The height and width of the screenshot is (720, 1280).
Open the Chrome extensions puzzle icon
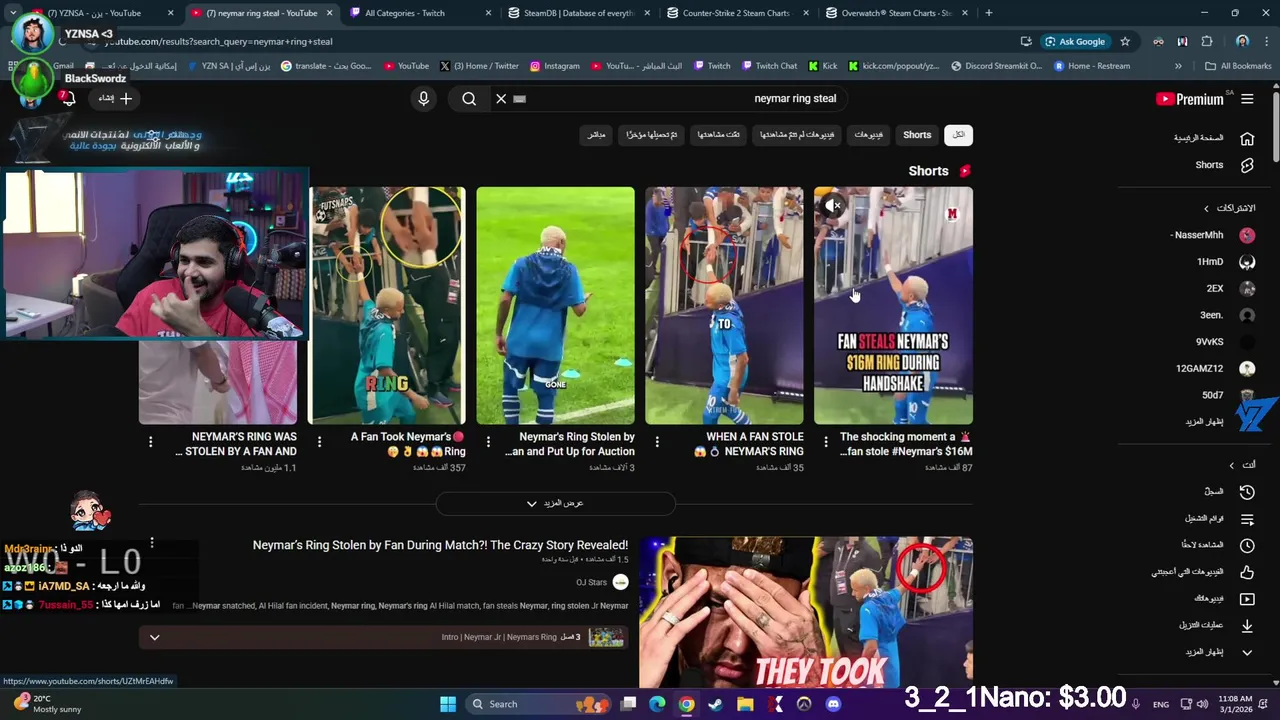click(x=1206, y=41)
